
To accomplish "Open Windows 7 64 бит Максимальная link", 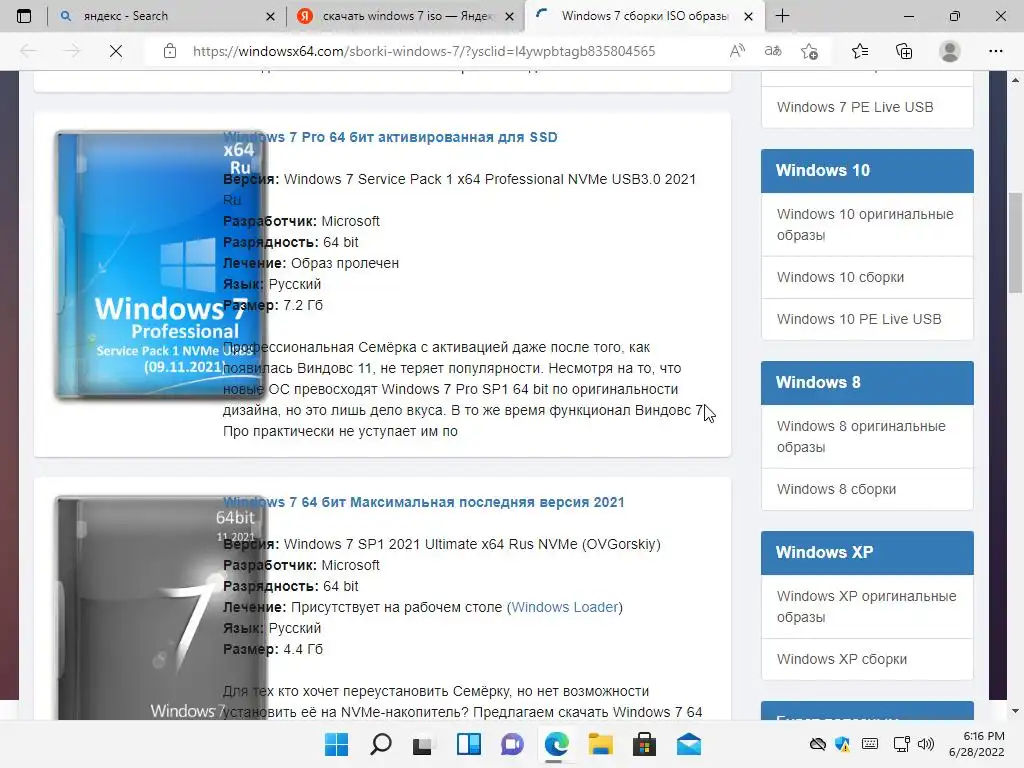I will (x=424, y=502).
